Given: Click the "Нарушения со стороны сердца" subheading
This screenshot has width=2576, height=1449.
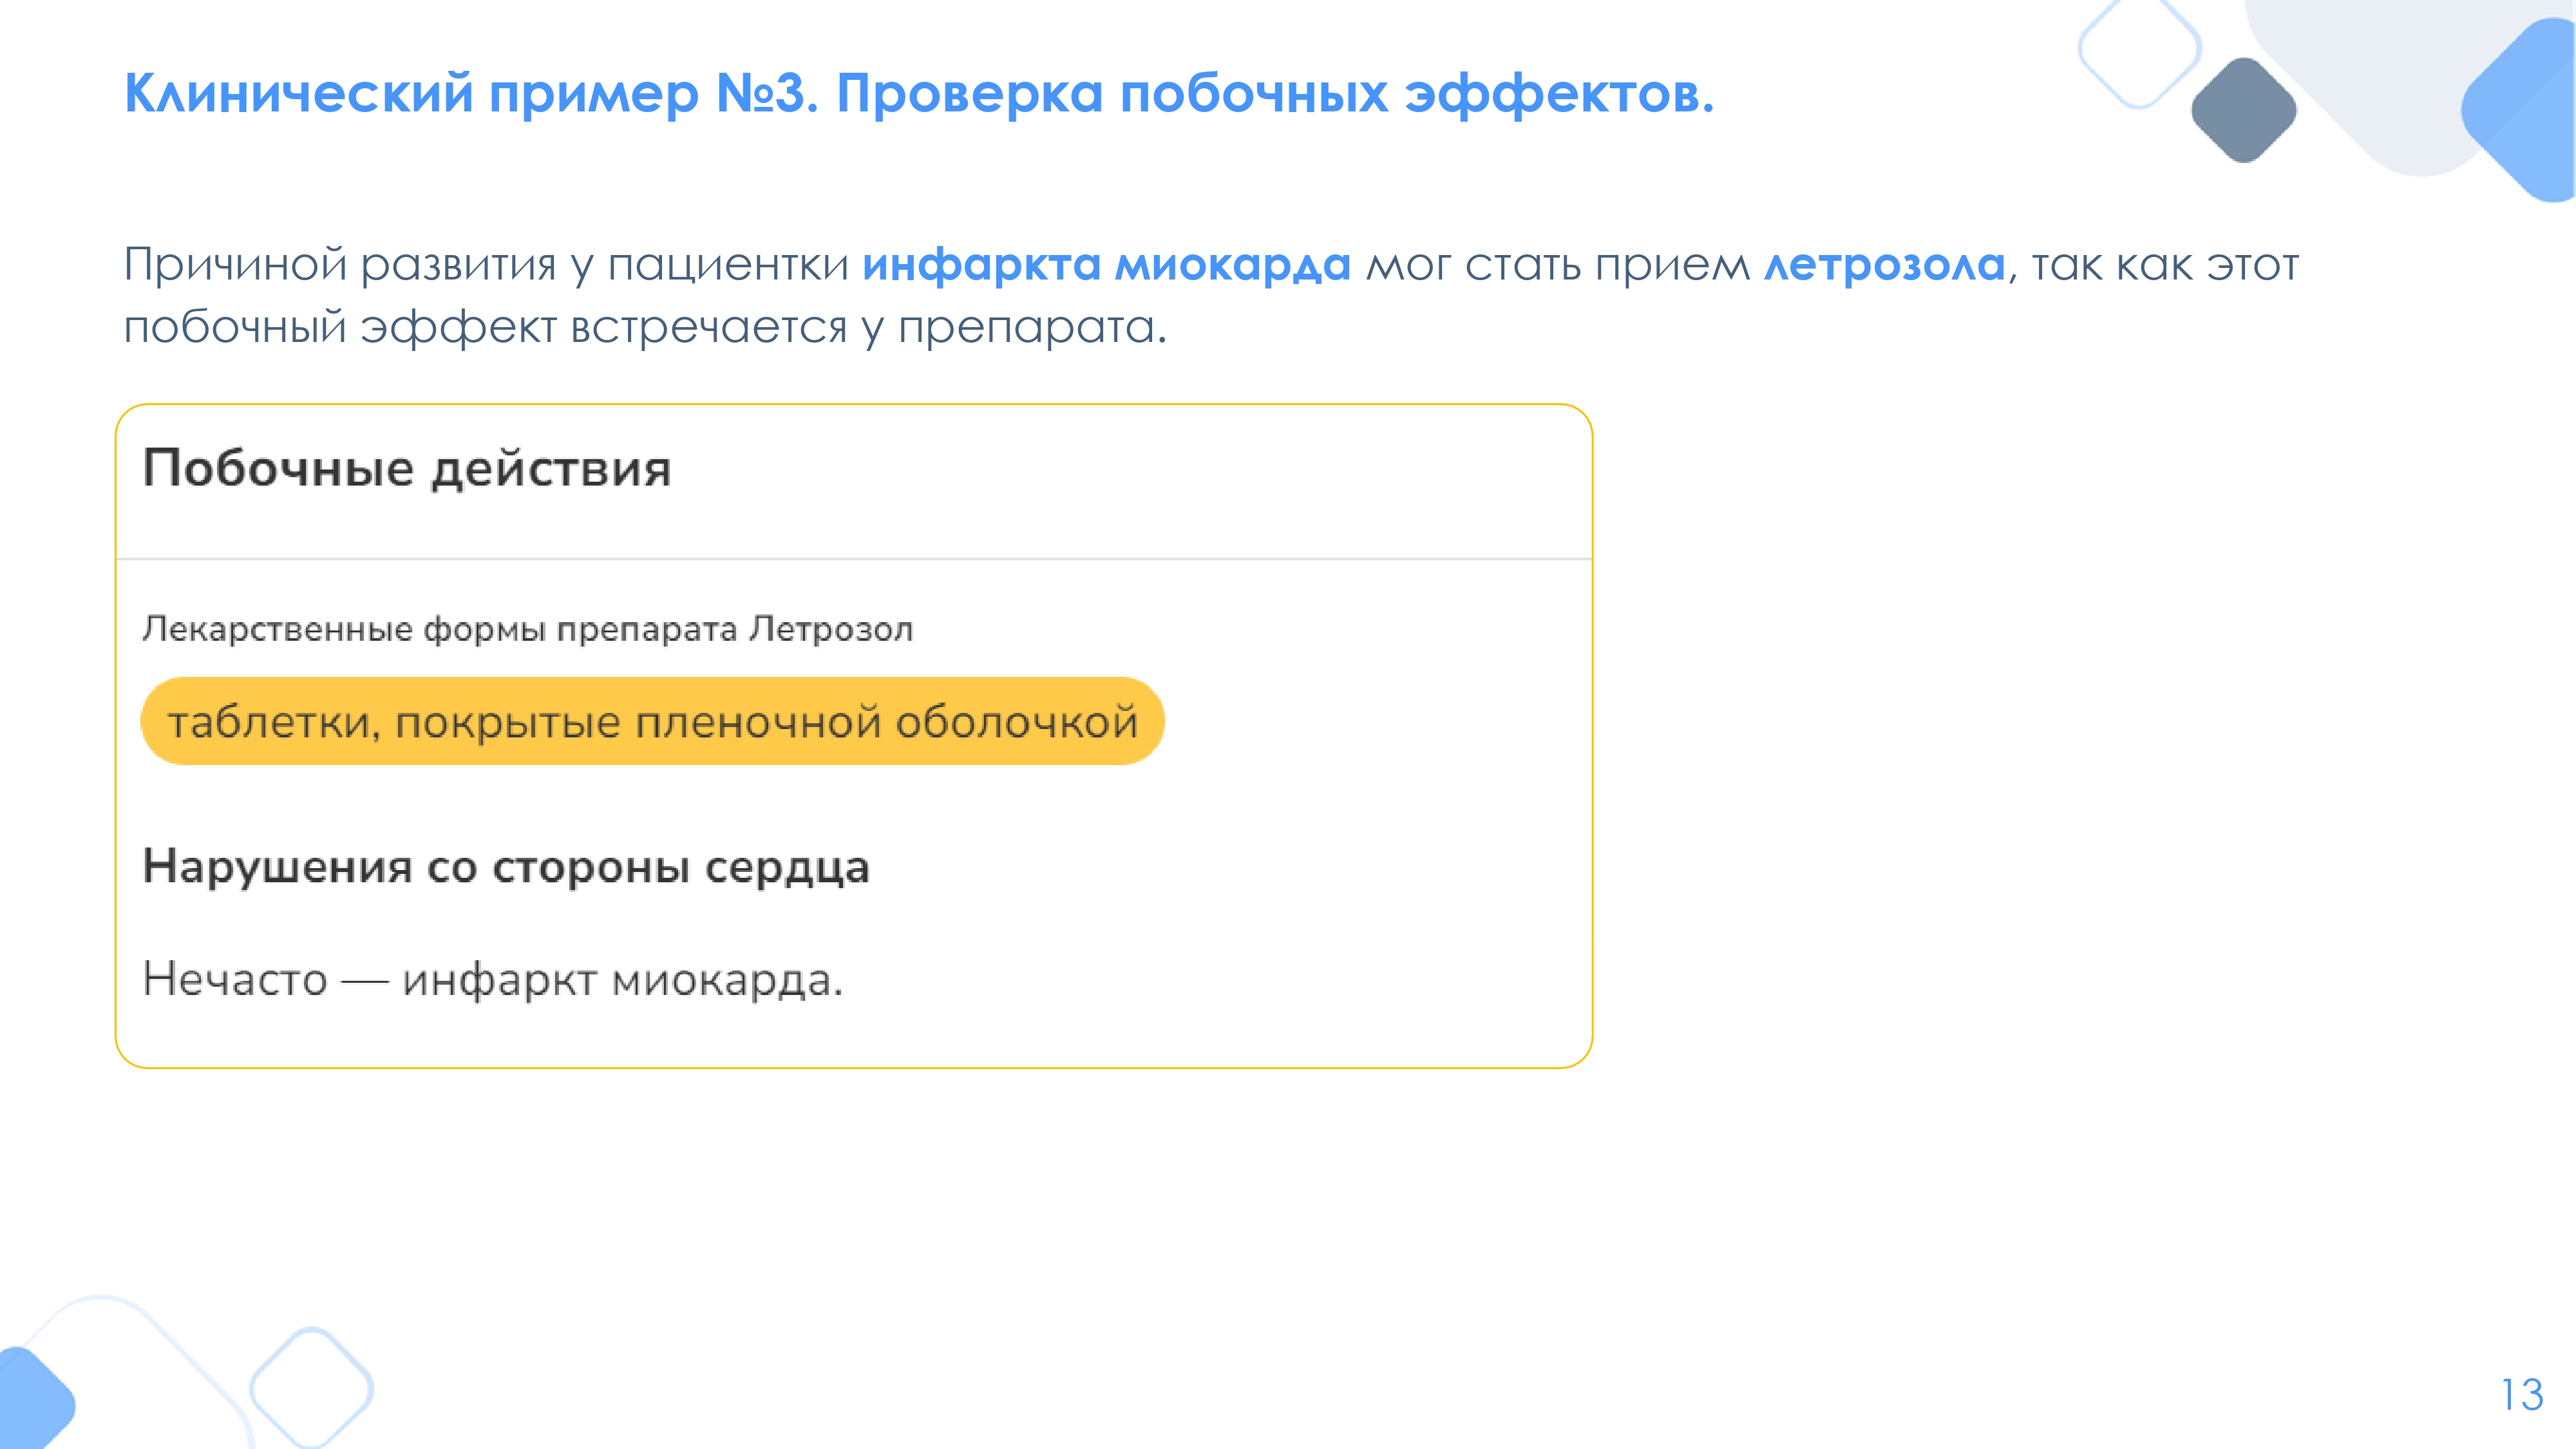Looking at the screenshot, I should (x=506, y=866).
